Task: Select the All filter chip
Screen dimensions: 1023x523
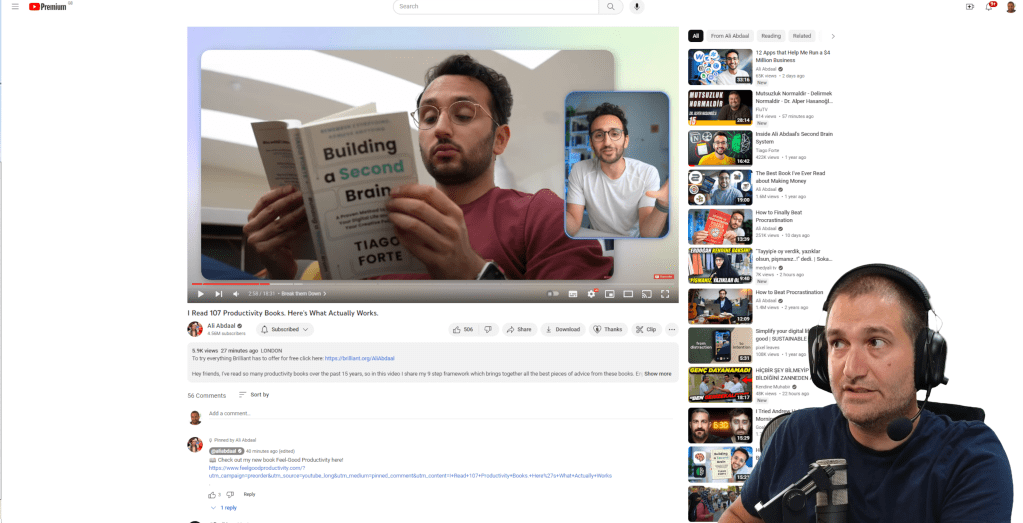Action: (695, 36)
